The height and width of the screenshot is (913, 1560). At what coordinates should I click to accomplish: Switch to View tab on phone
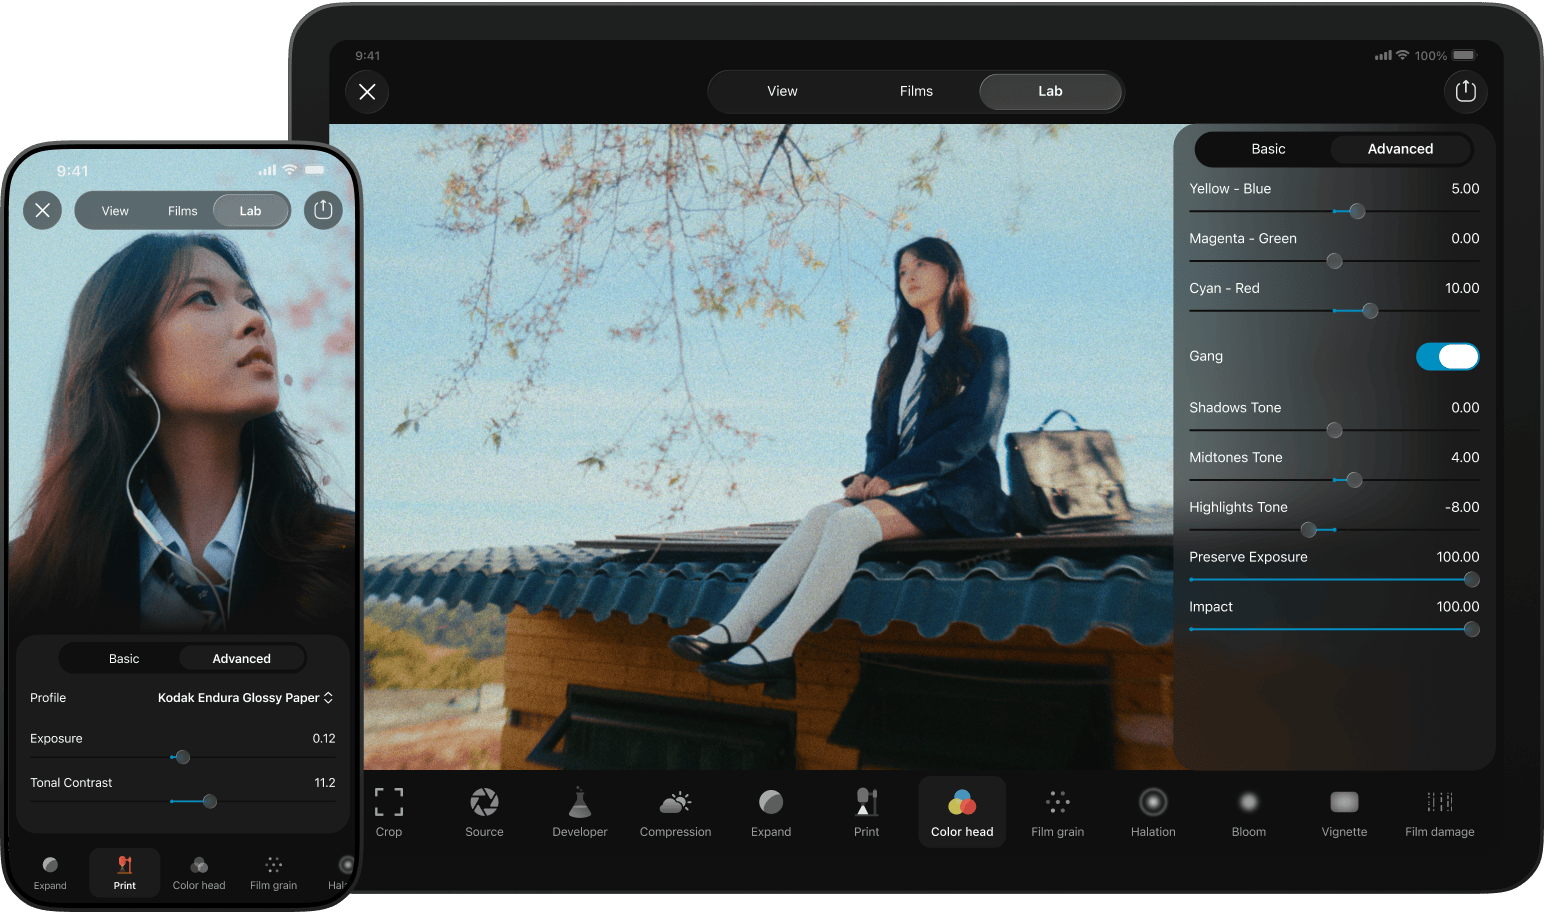(115, 211)
